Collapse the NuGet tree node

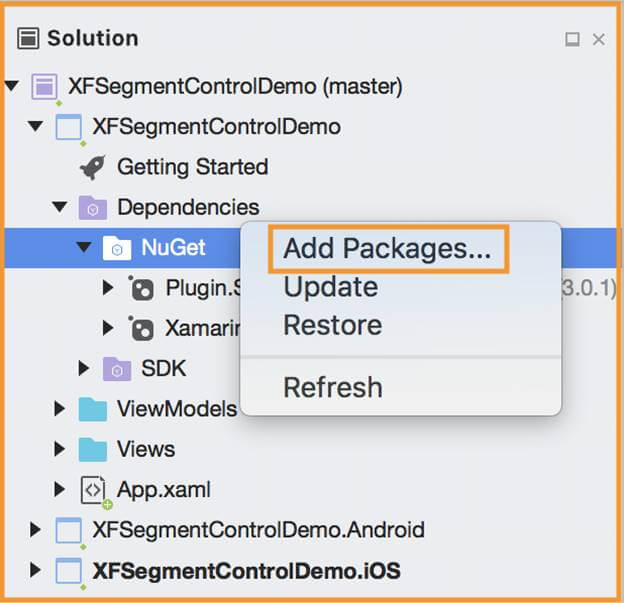point(84,248)
